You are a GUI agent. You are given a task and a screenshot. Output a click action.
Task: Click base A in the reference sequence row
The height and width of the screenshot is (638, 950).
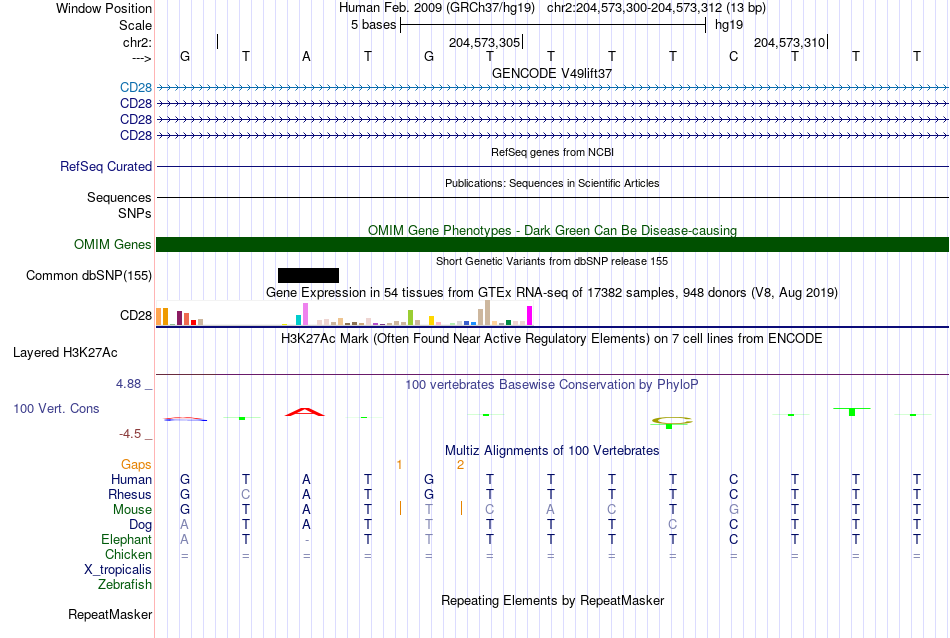[x=307, y=56]
